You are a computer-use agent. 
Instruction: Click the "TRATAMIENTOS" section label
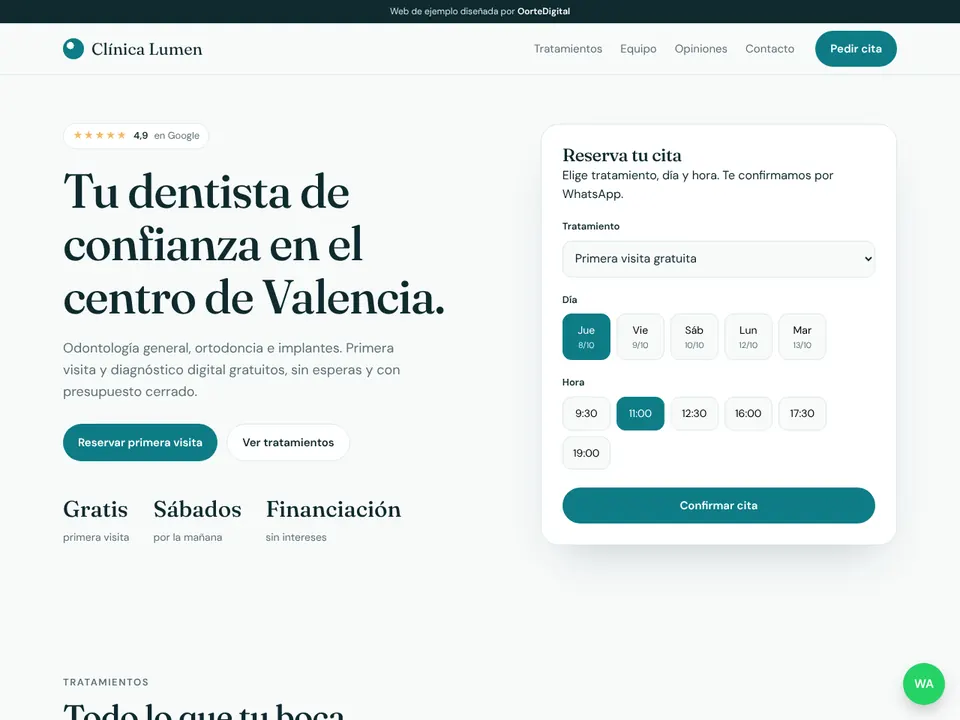click(106, 682)
